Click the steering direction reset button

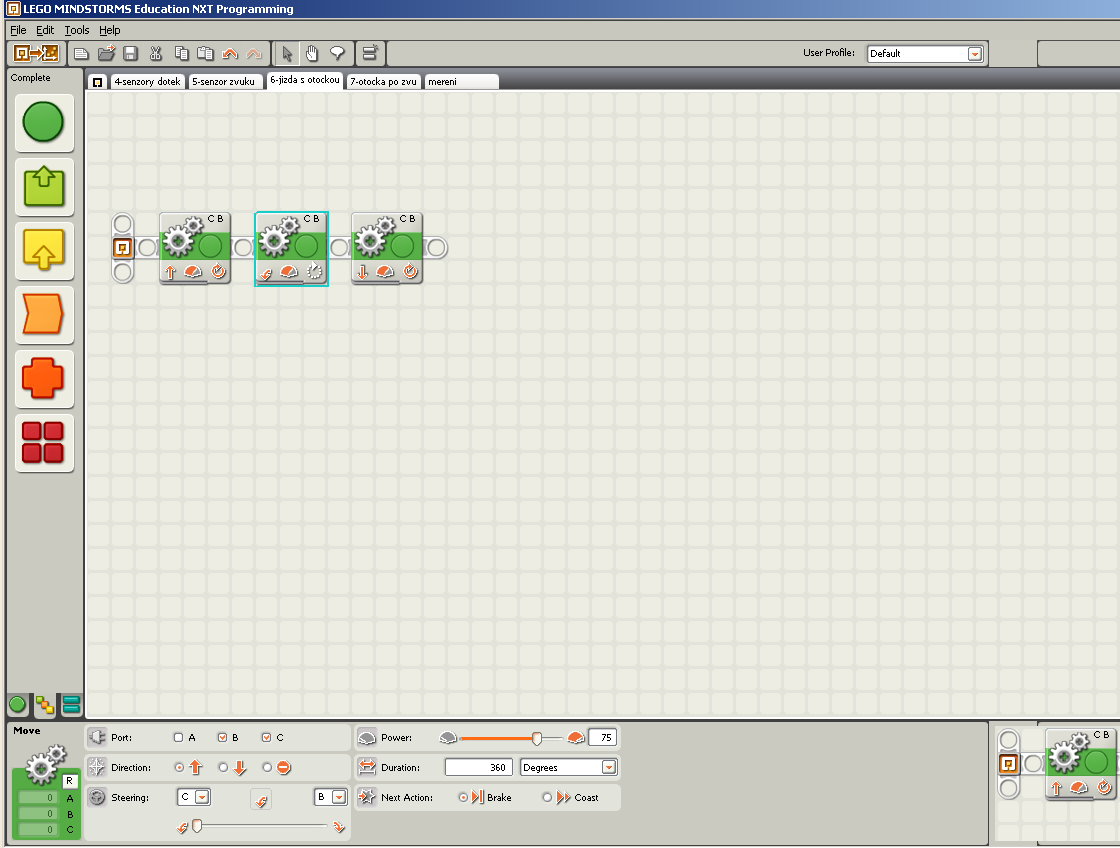tap(261, 799)
